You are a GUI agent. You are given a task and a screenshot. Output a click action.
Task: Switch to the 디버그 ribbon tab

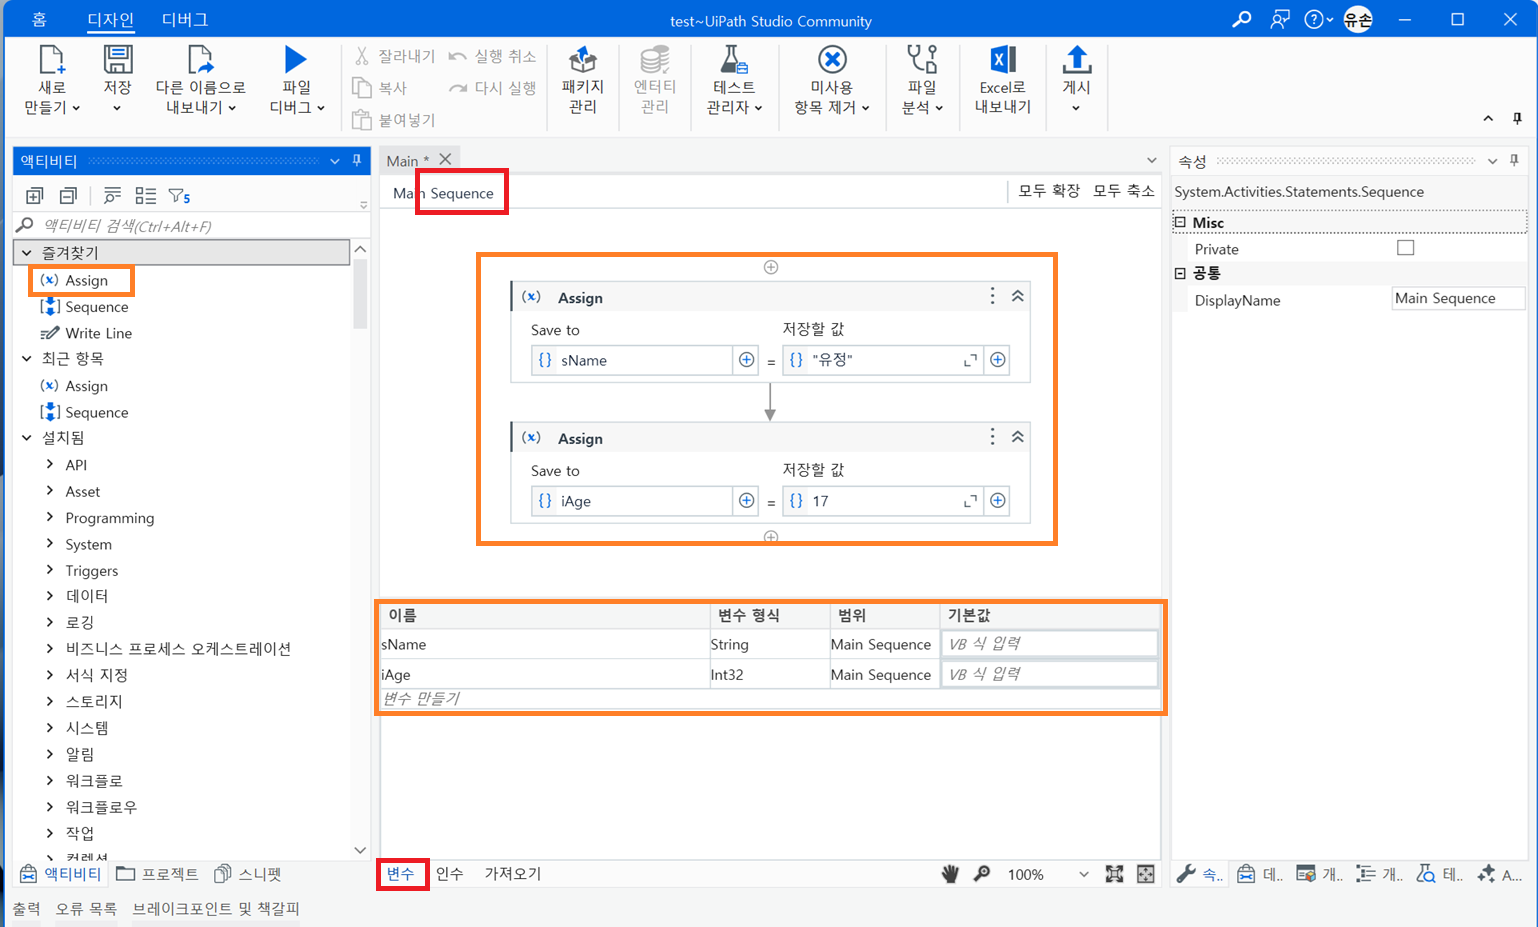(185, 20)
